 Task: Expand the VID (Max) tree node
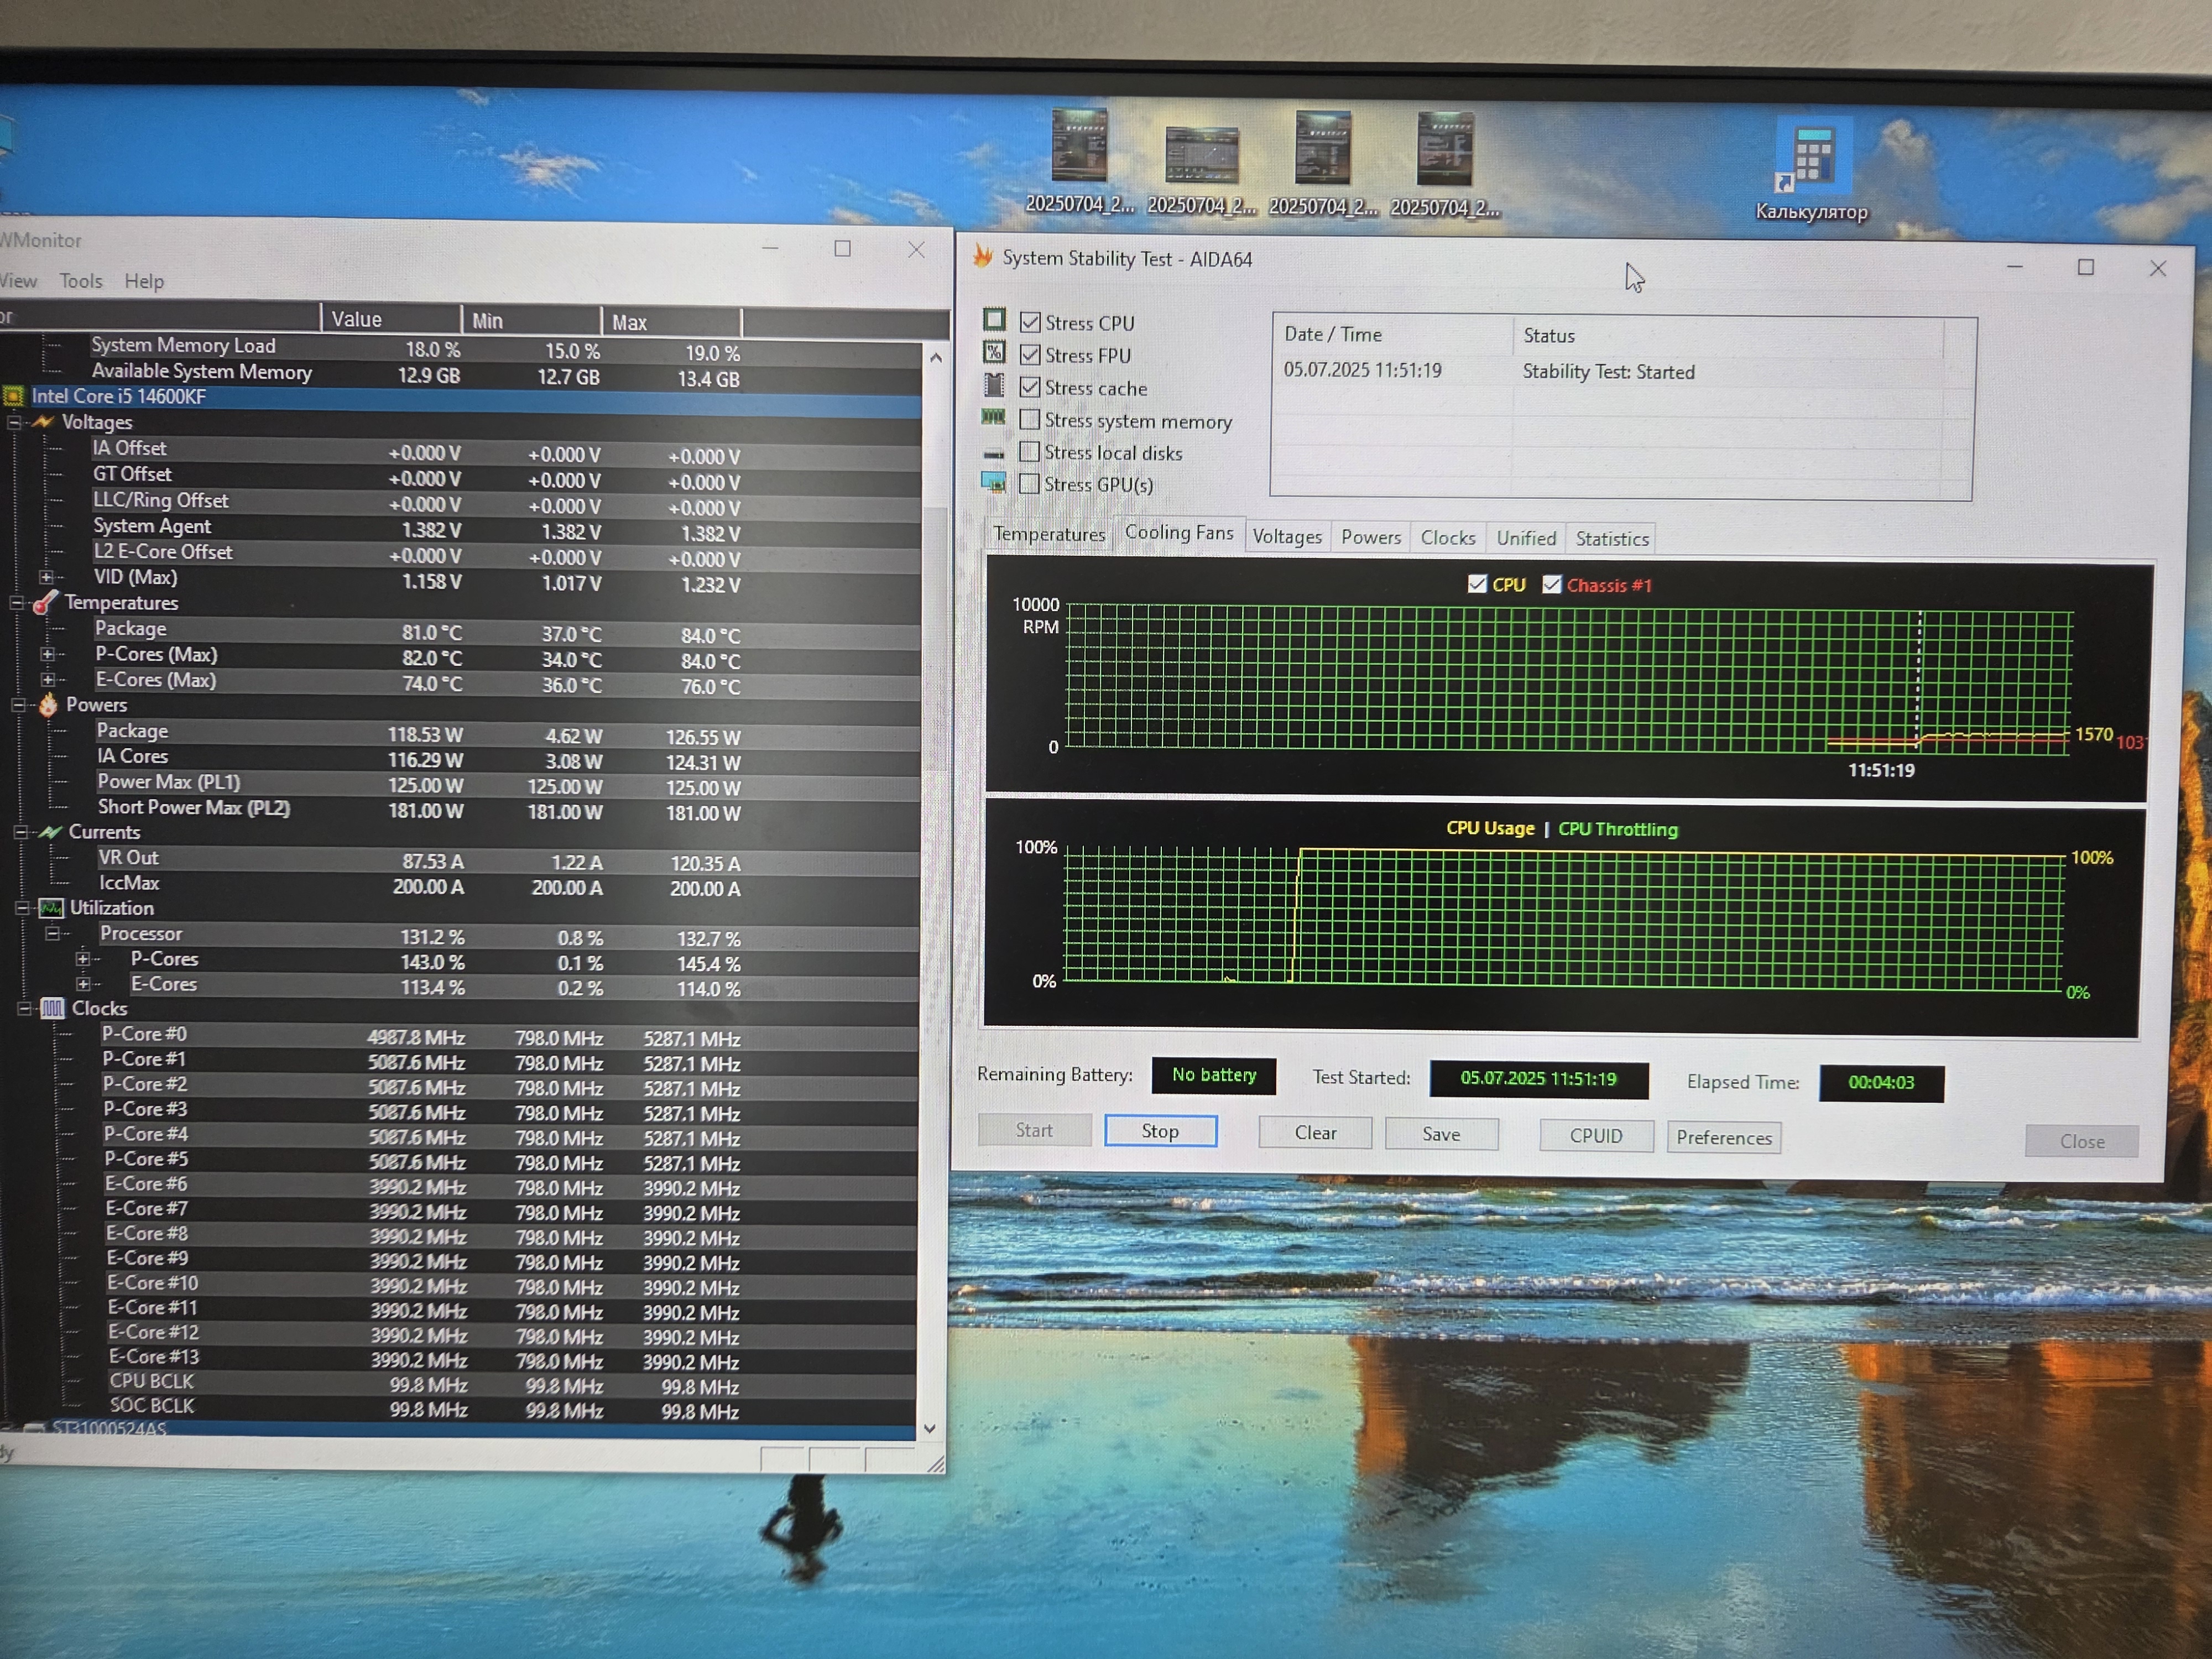(46, 578)
